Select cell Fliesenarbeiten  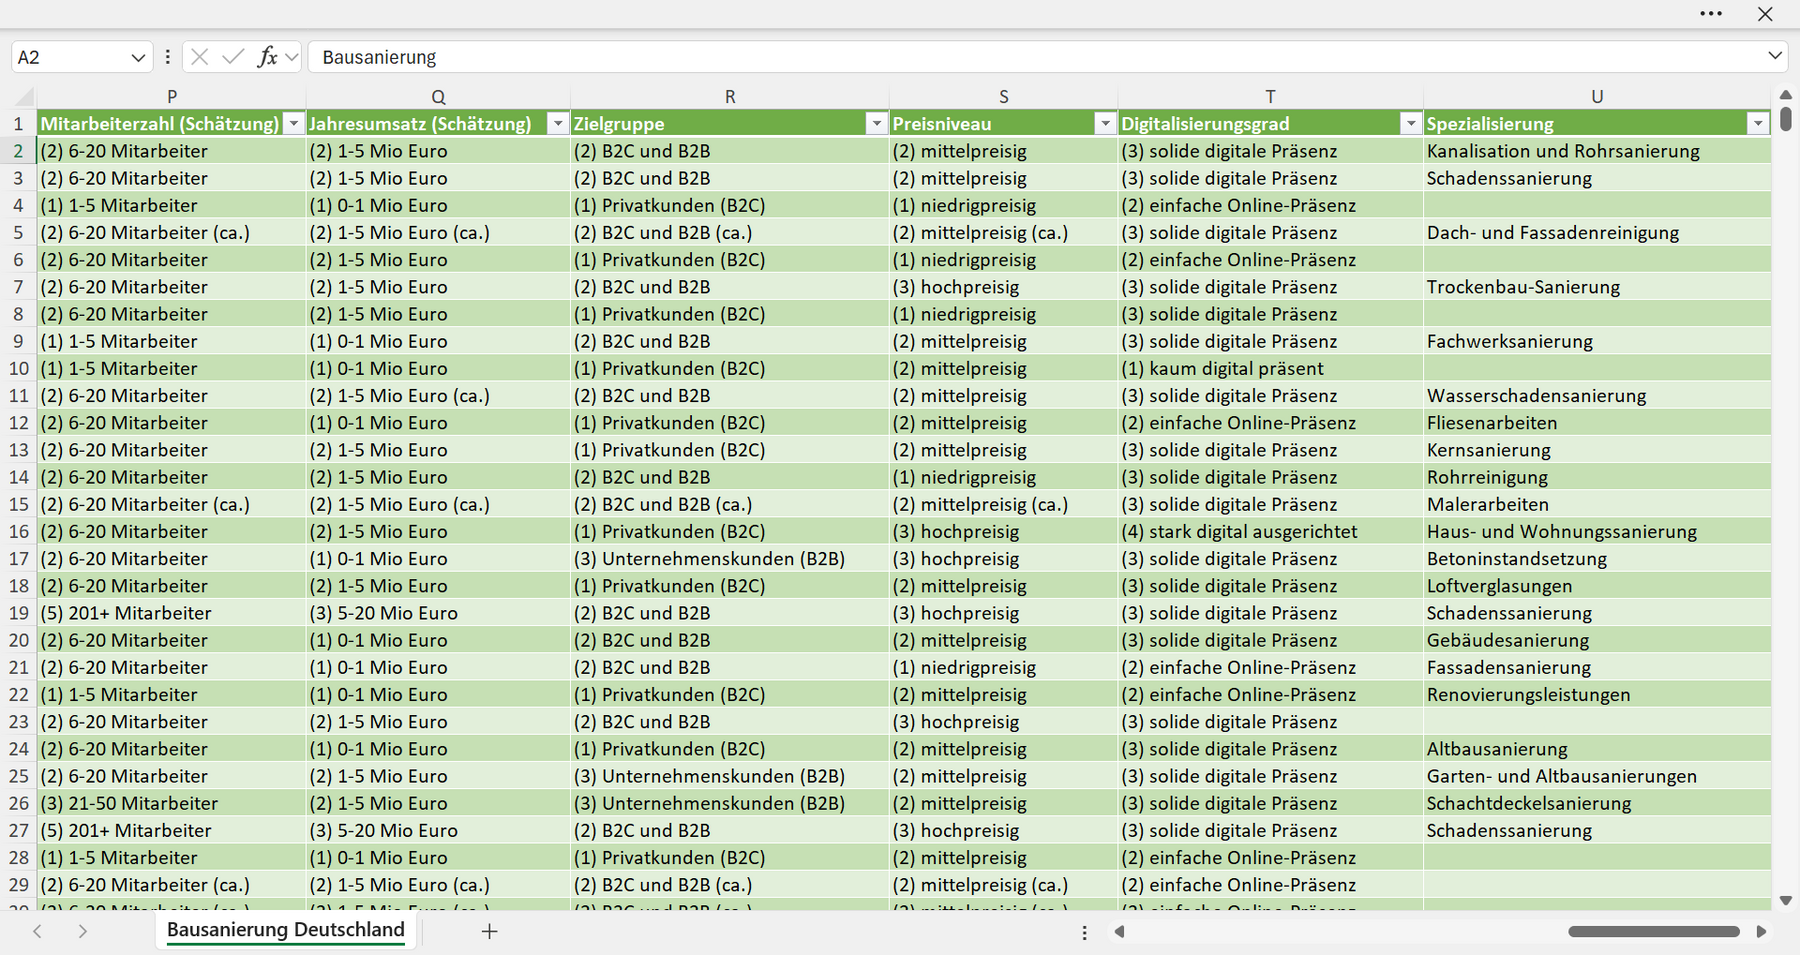(1597, 423)
